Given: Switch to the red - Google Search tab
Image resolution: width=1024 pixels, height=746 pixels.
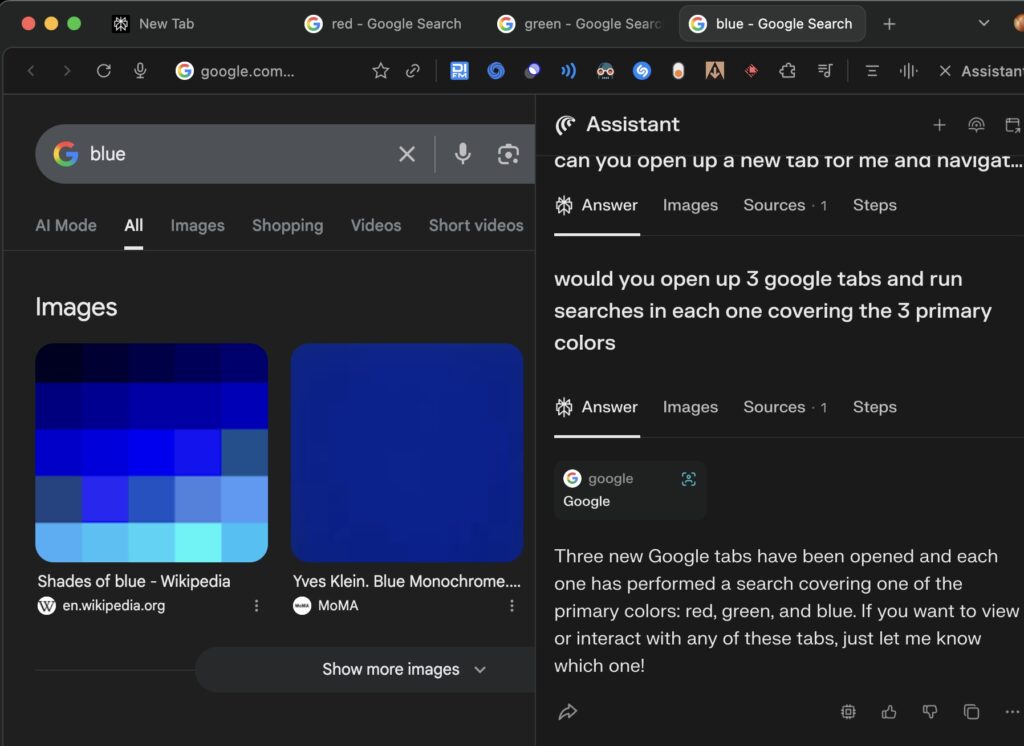Looking at the screenshot, I should [x=384, y=24].
